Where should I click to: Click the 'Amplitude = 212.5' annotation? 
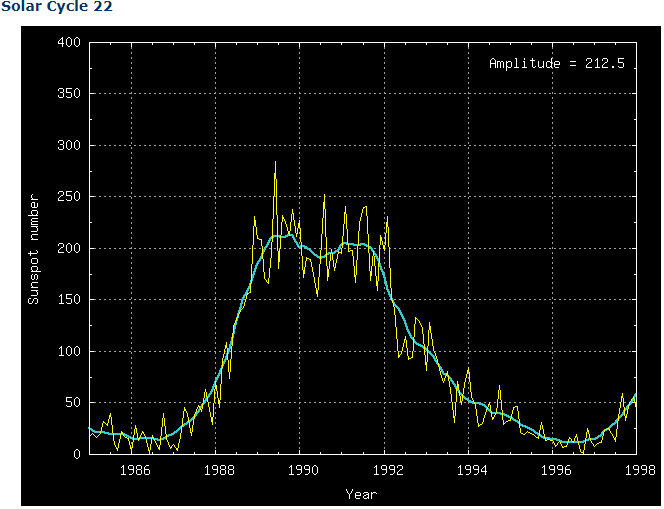click(x=557, y=64)
